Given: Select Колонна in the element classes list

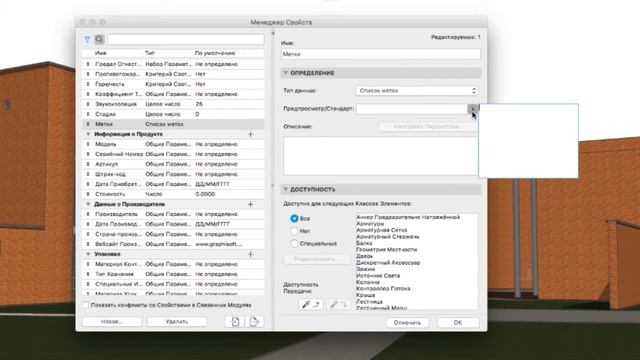Looking at the screenshot, I should (368, 282).
